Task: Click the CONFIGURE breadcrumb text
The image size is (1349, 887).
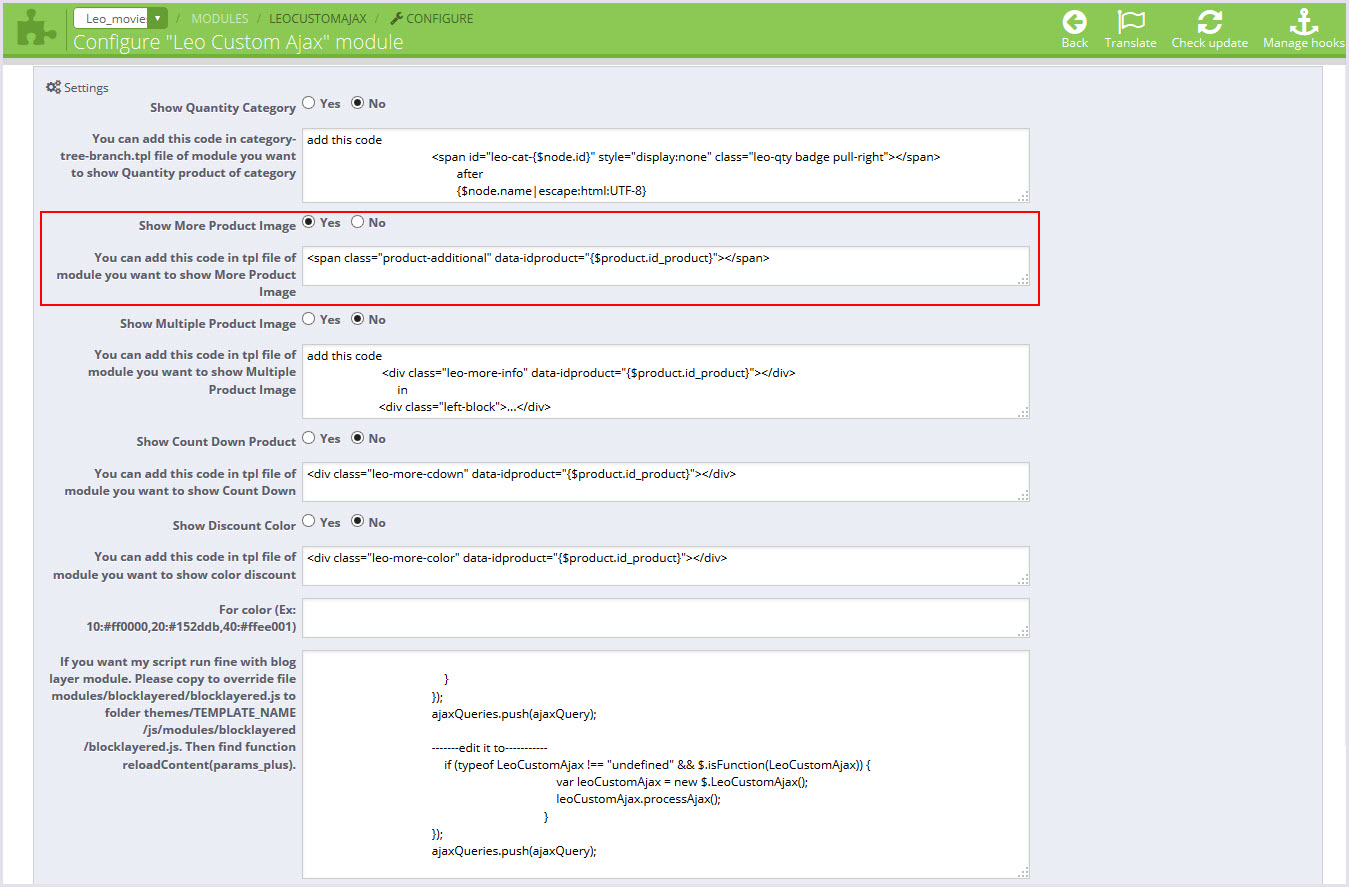Action: point(440,18)
